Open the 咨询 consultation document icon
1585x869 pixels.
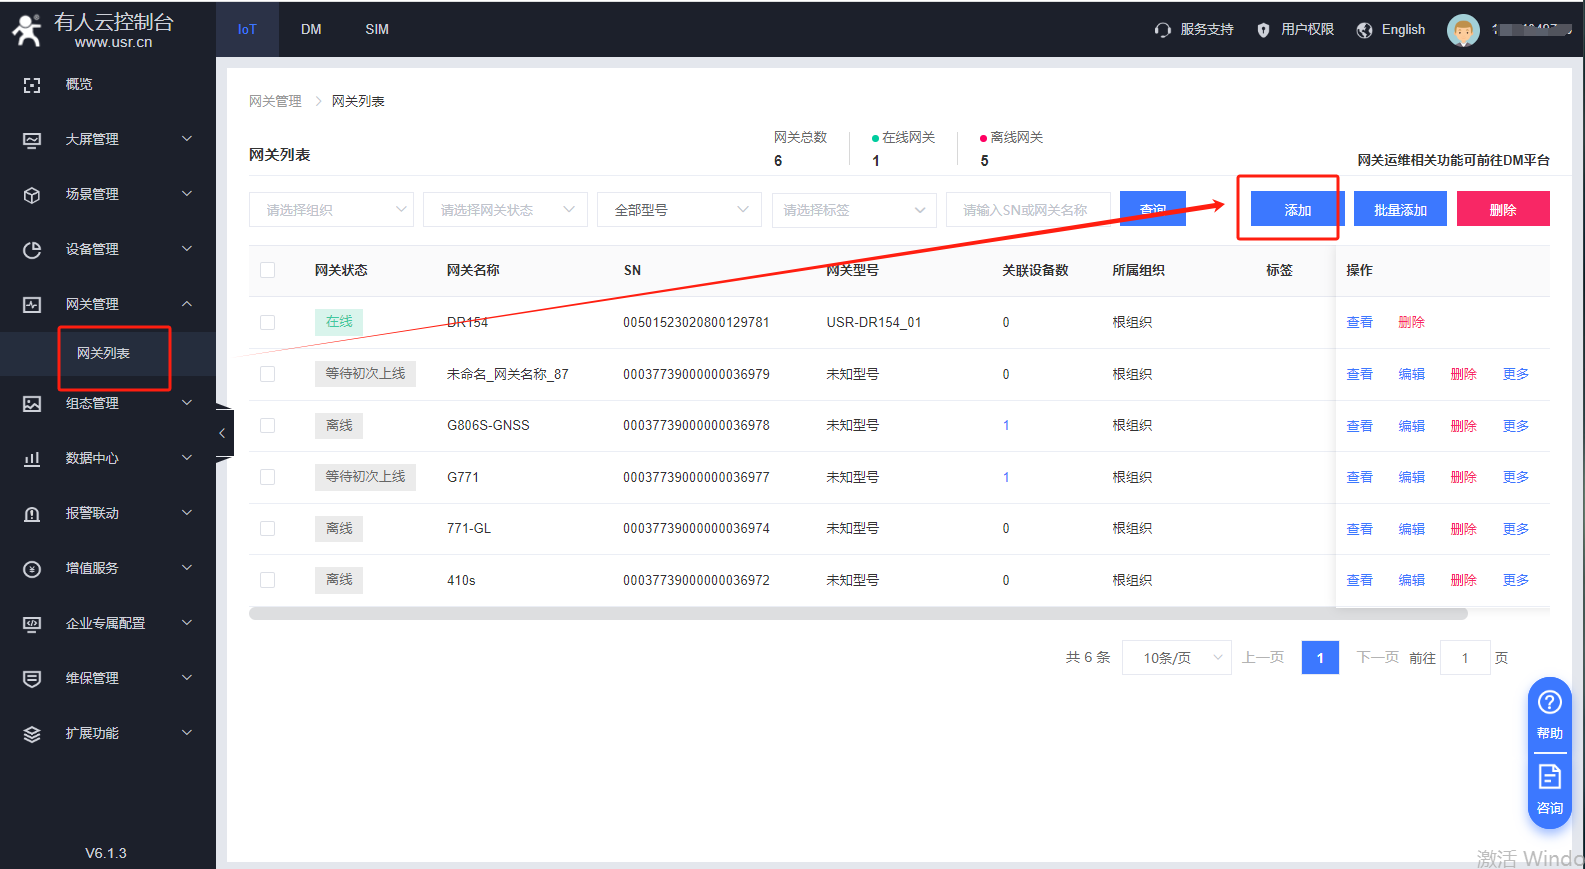[x=1549, y=777]
